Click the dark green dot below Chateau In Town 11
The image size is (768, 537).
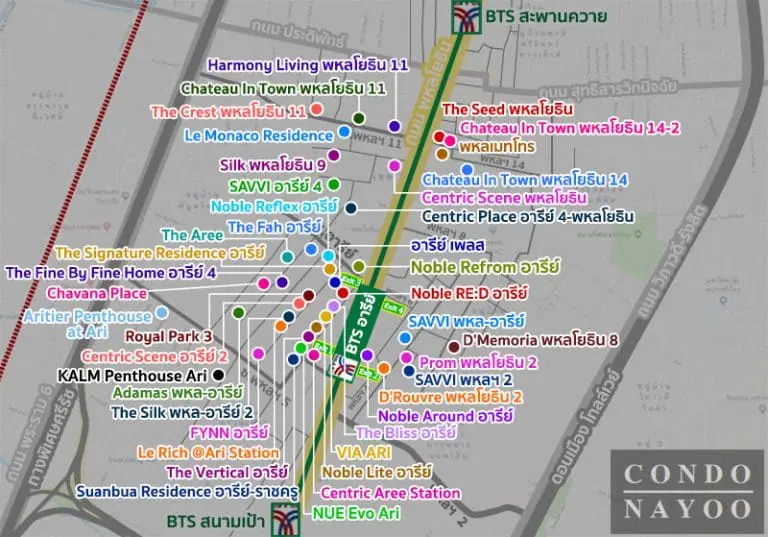pyautogui.click(x=359, y=118)
